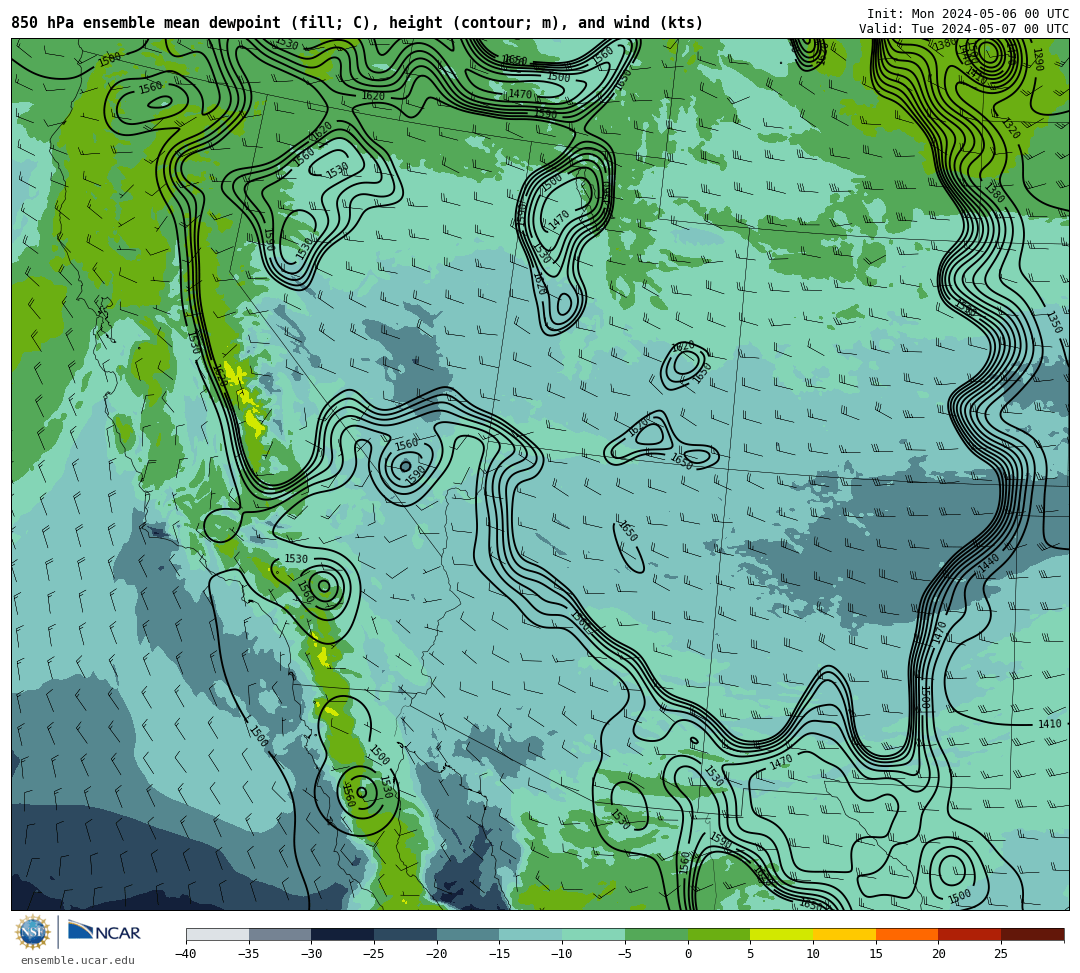This screenshot has height=973, width=1080.
Task: Click the light teal -15 to -10 swatch
Action: pyautogui.click(x=530, y=934)
